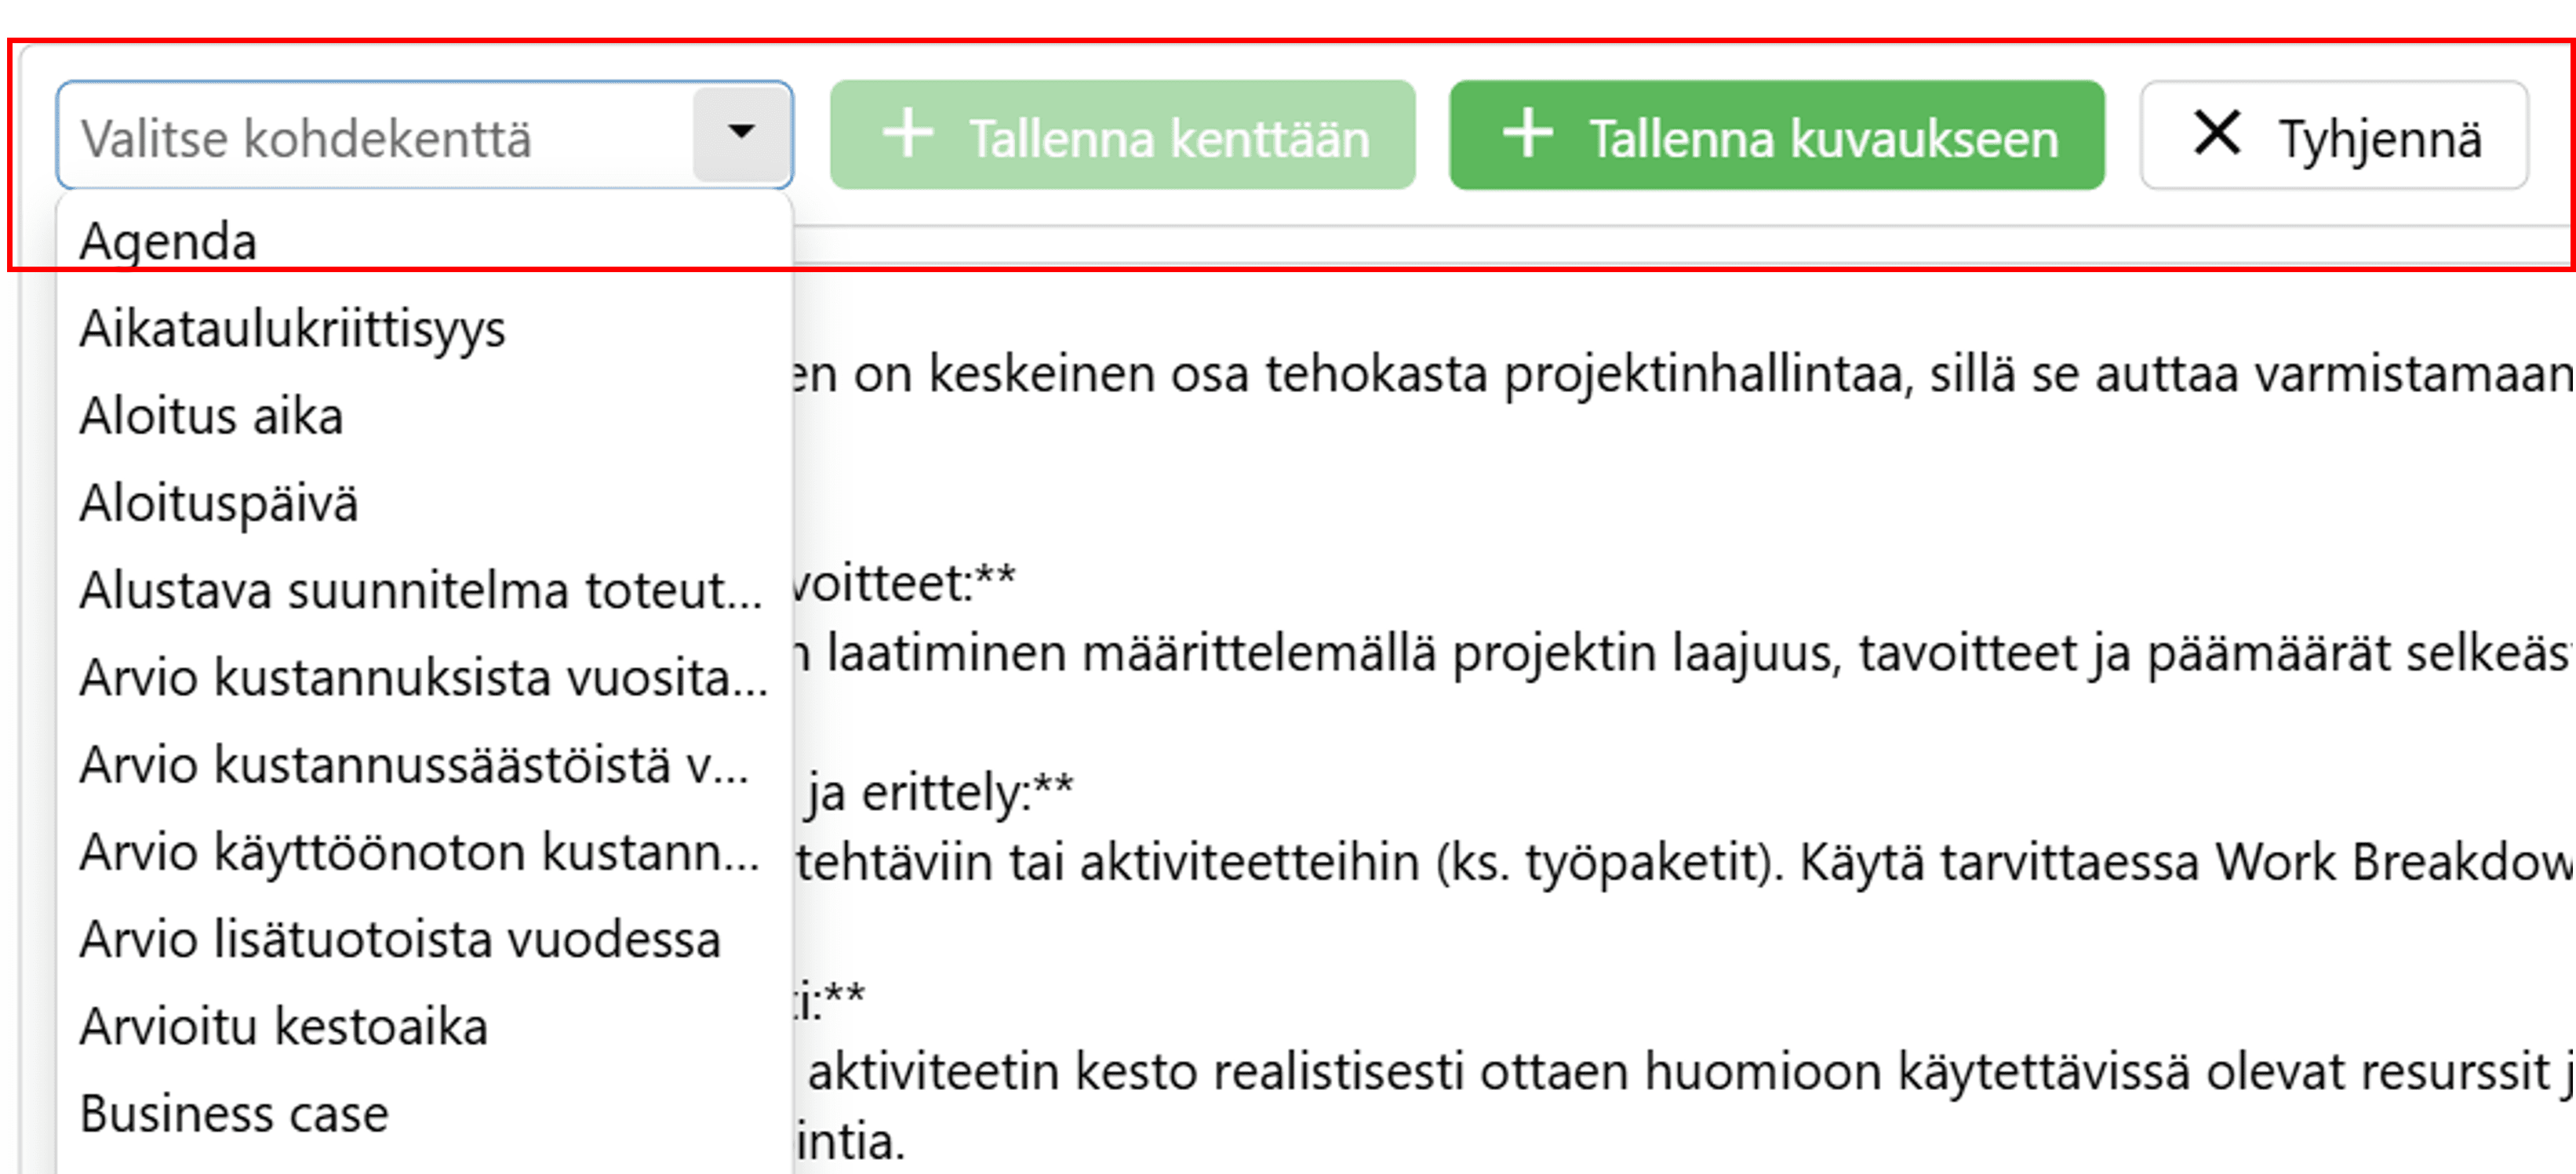Select Alustava suunnitelma toteut... option

tap(420, 589)
